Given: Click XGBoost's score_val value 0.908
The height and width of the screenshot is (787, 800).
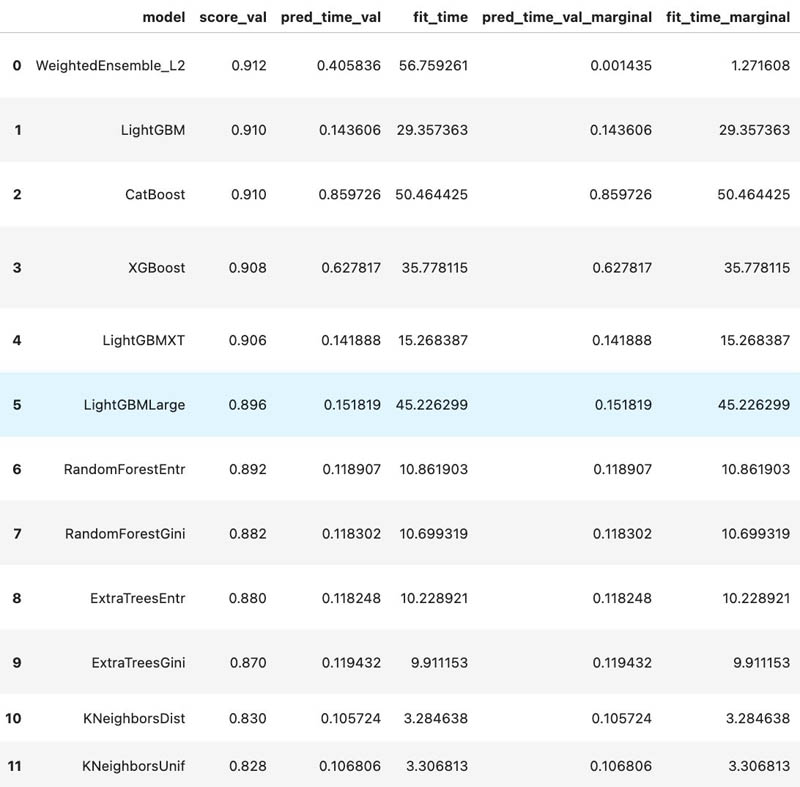Looking at the screenshot, I should [247, 268].
